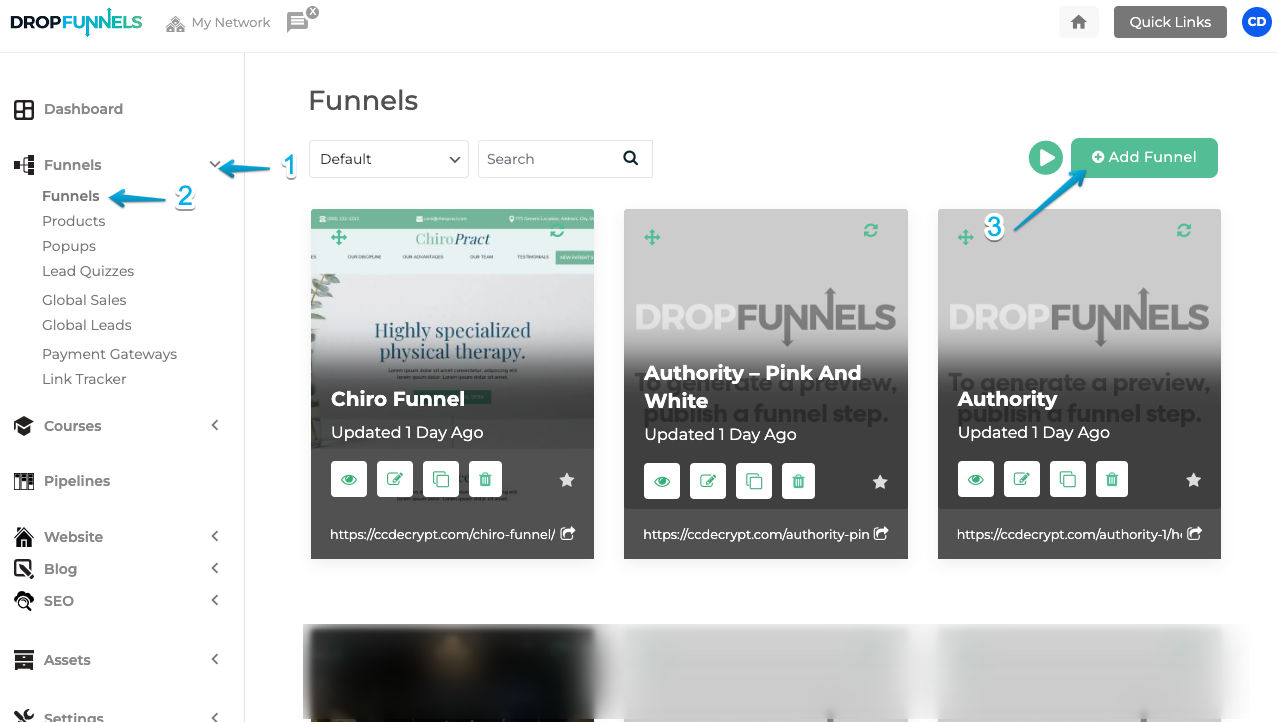Go to Products submenu item
The height and width of the screenshot is (722, 1277).
(74, 221)
